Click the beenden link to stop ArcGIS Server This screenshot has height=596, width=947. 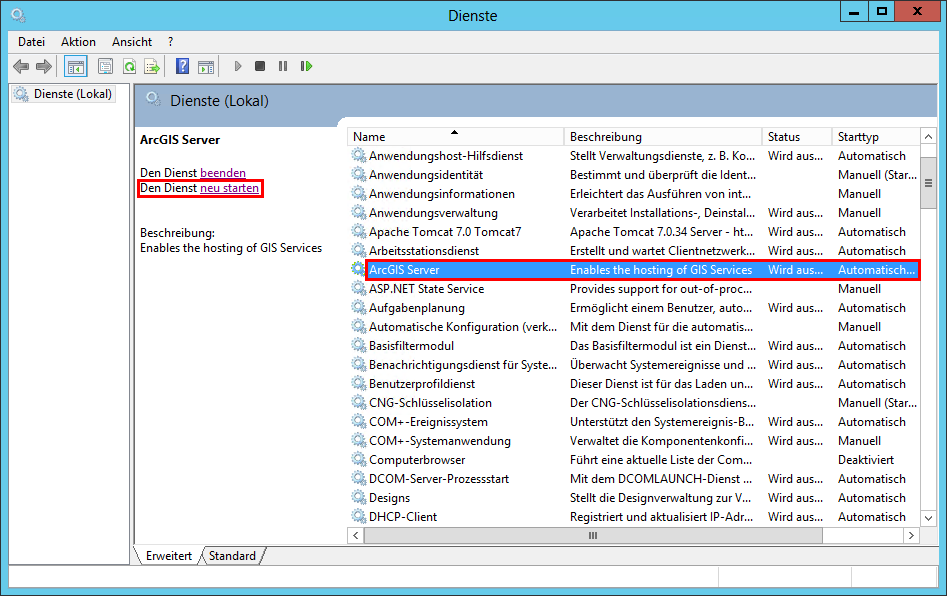click(221, 172)
